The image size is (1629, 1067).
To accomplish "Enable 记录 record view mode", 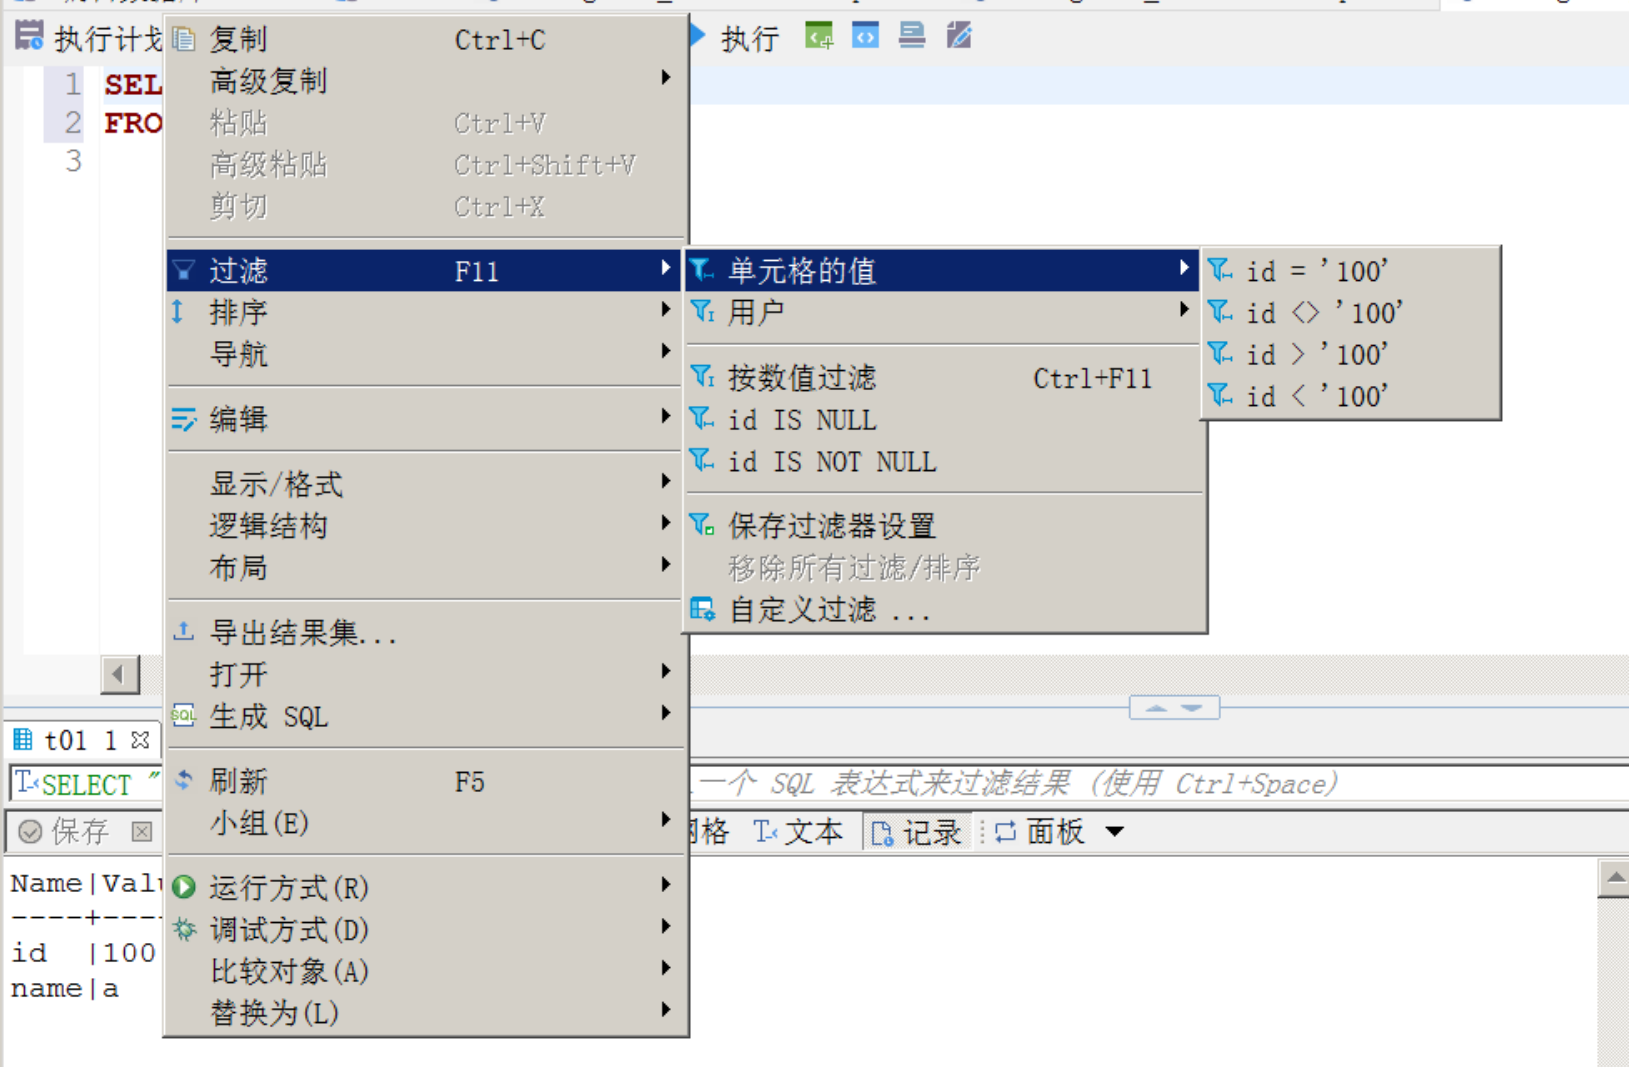I will click(x=917, y=831).
